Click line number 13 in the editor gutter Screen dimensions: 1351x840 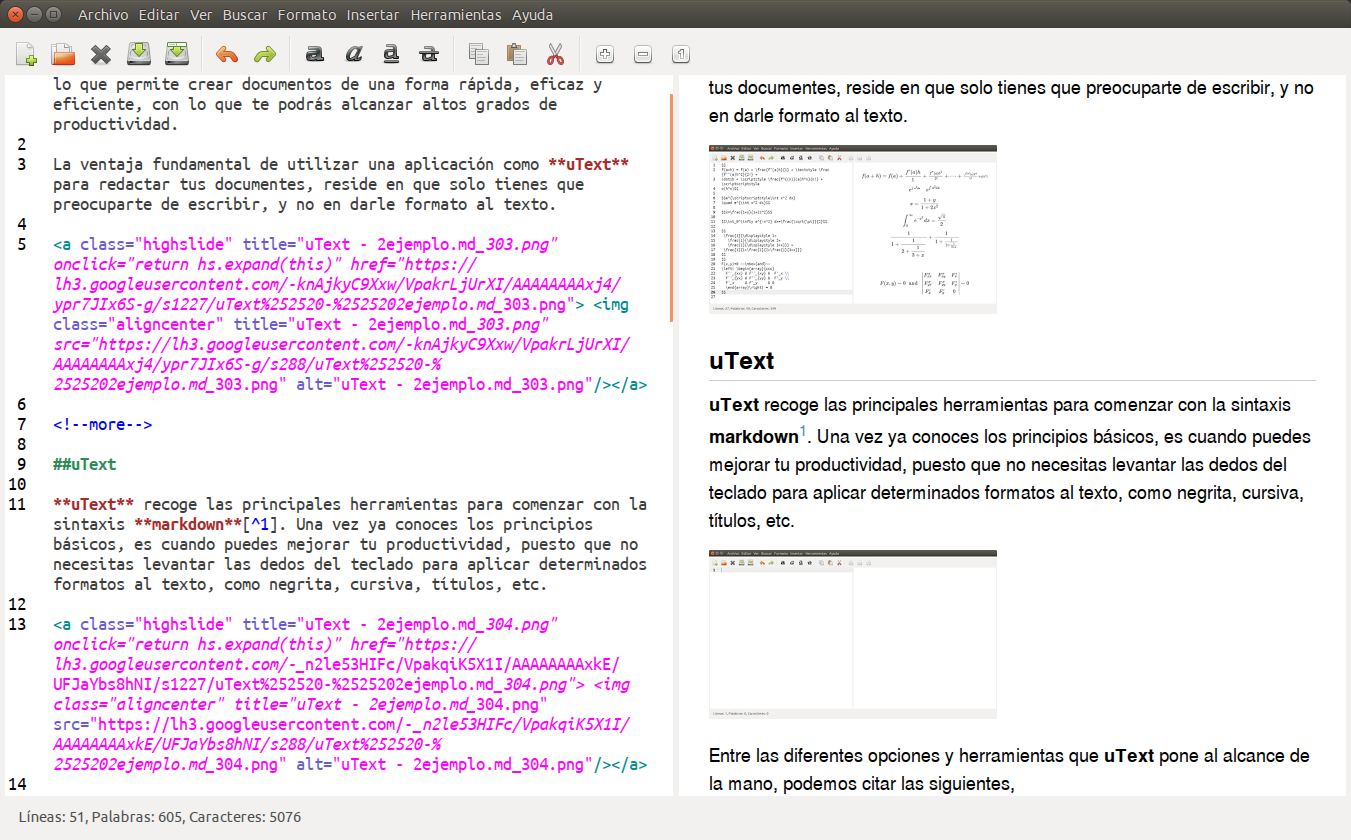17,624
